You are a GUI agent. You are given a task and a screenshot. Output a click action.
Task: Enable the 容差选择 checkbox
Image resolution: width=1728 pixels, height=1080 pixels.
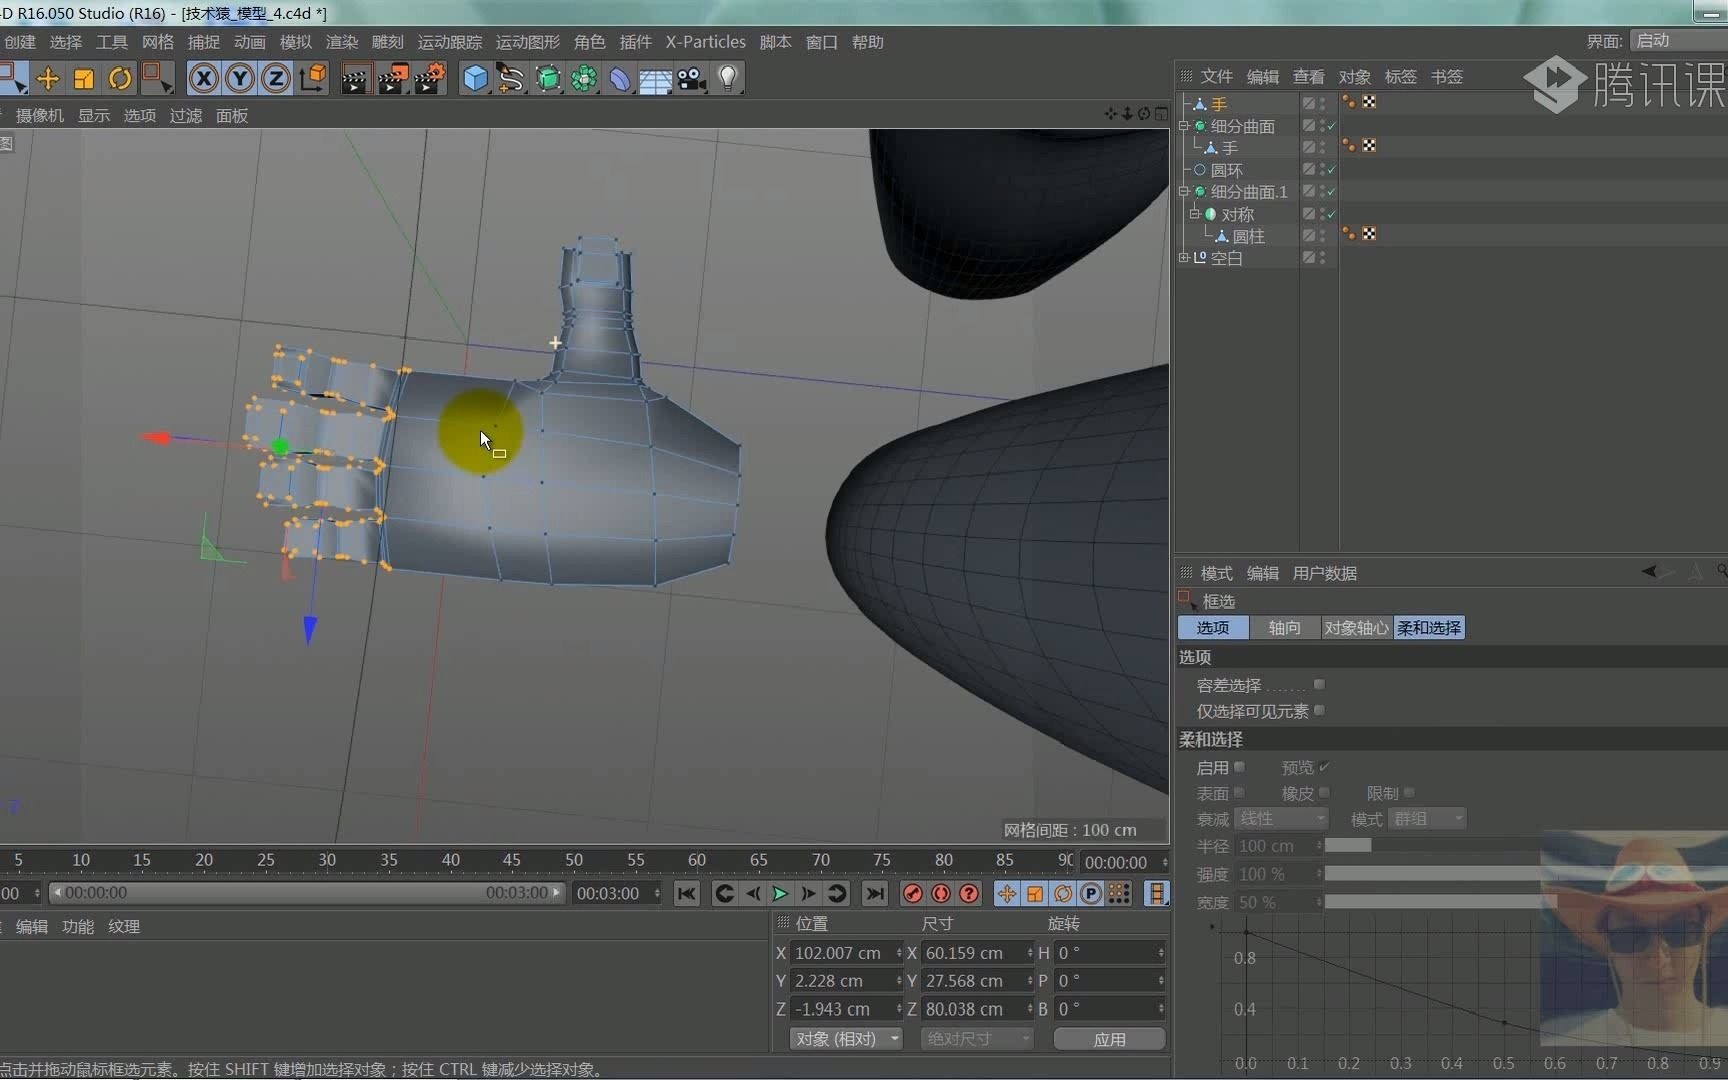(1320, 685)
